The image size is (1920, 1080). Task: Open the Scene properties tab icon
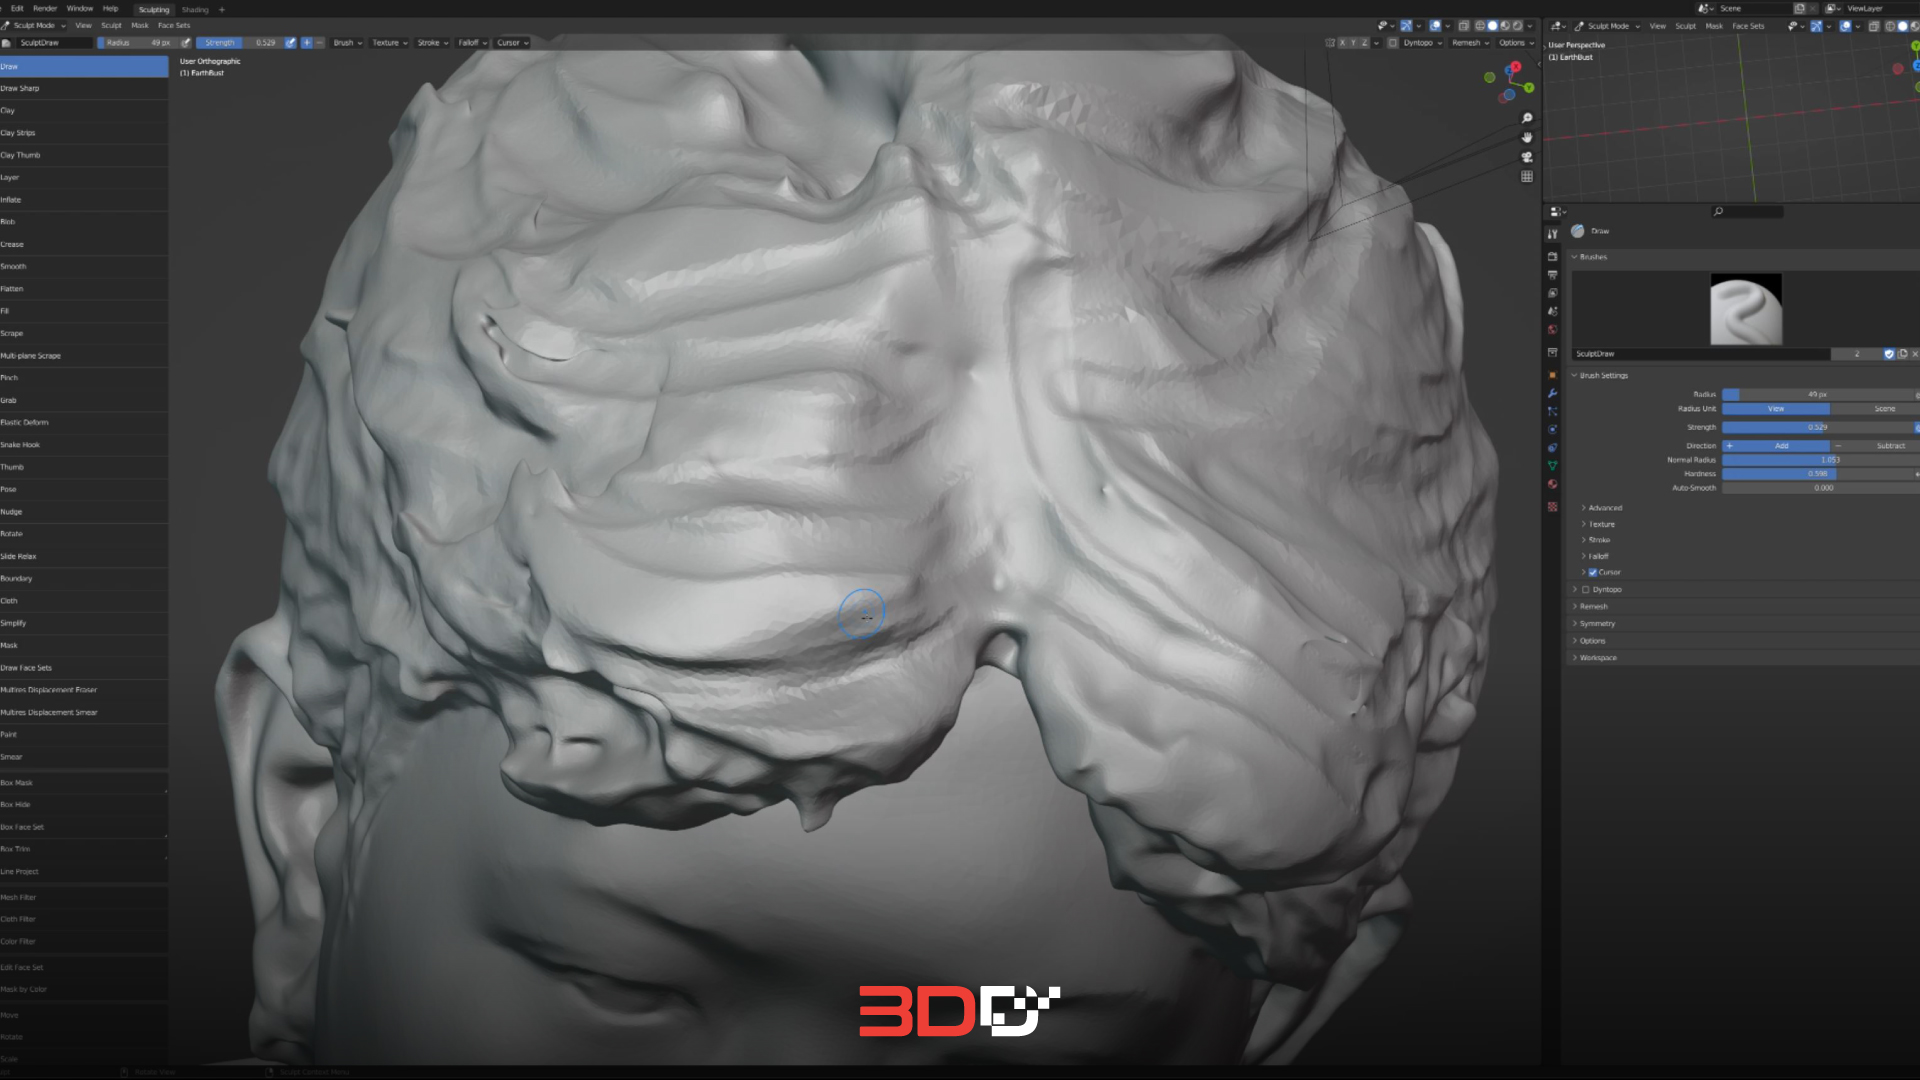[x=1552, y=311]
